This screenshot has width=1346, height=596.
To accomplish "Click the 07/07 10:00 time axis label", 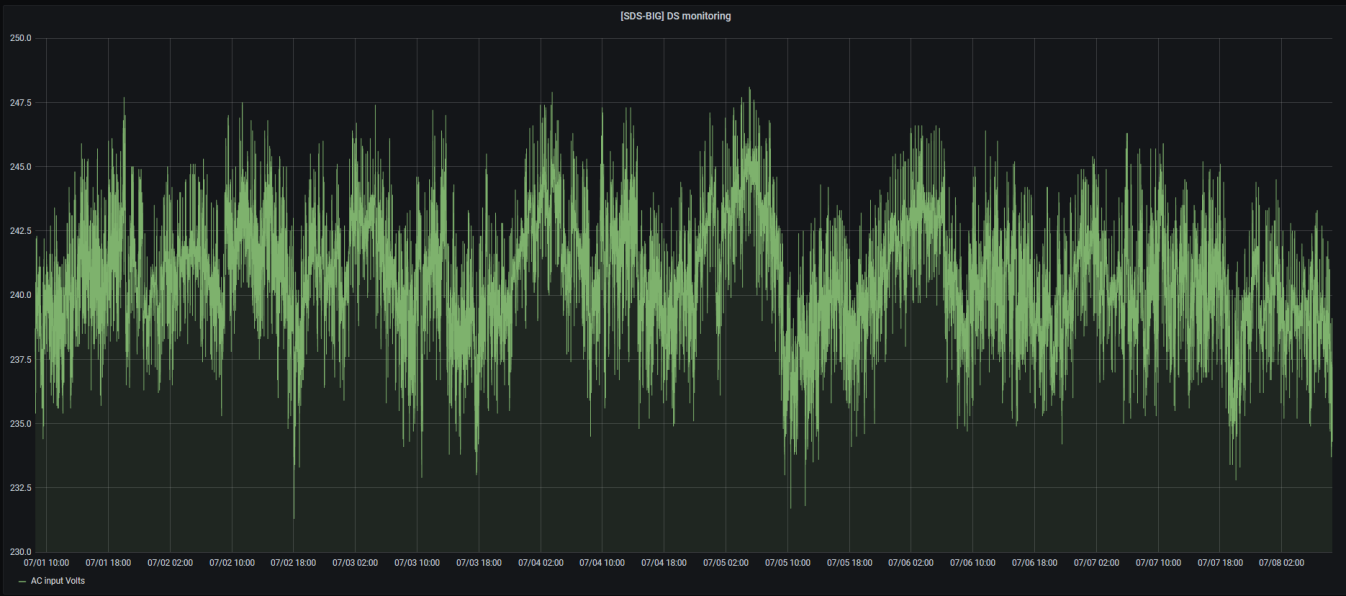I will (1158, 563).
